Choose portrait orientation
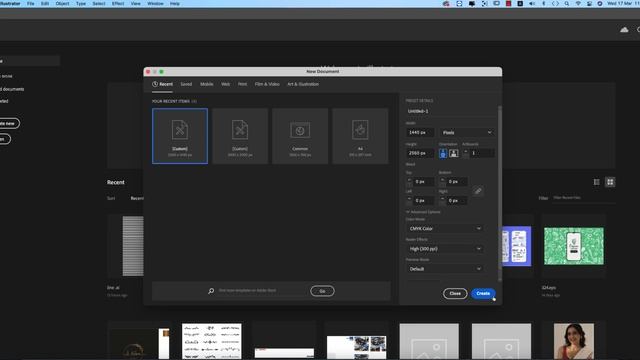The image size is (640, 360). pyautogui.click(x=443, y=153)
